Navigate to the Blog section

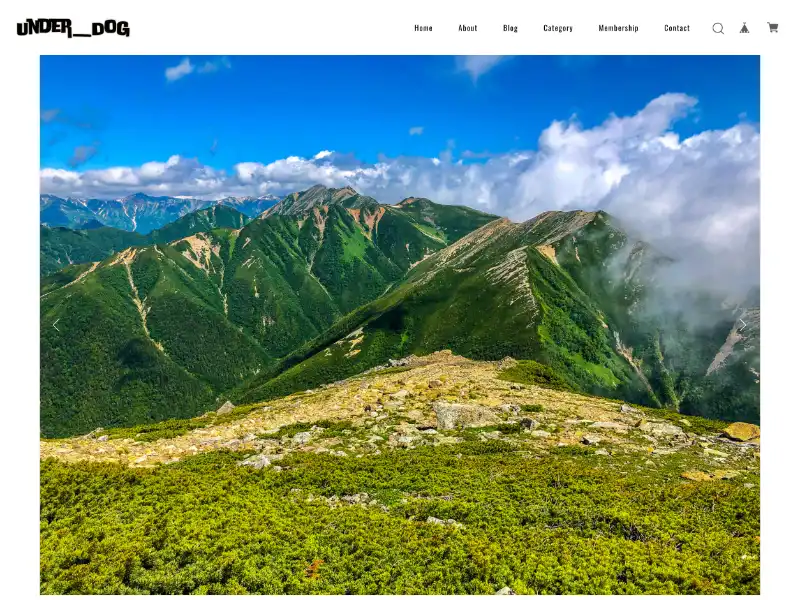pos(510,28)
